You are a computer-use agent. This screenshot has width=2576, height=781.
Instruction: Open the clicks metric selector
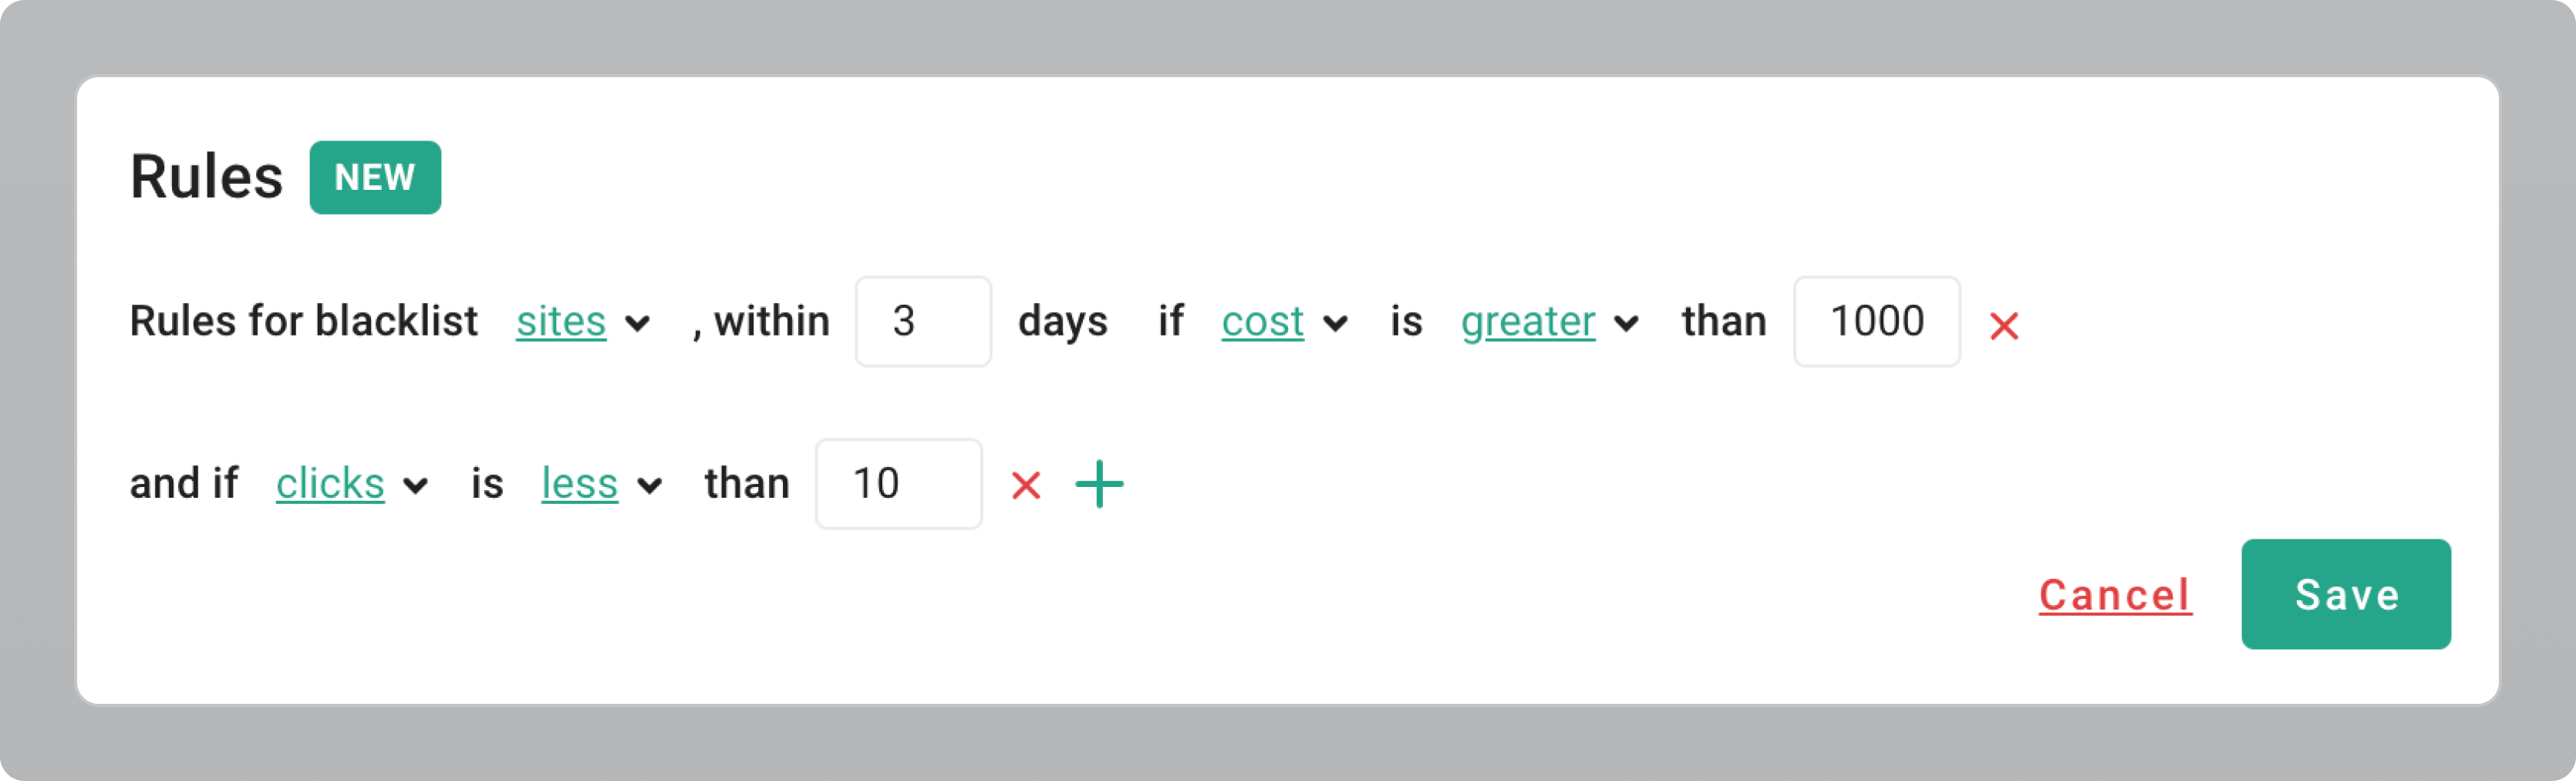(330, 484)
